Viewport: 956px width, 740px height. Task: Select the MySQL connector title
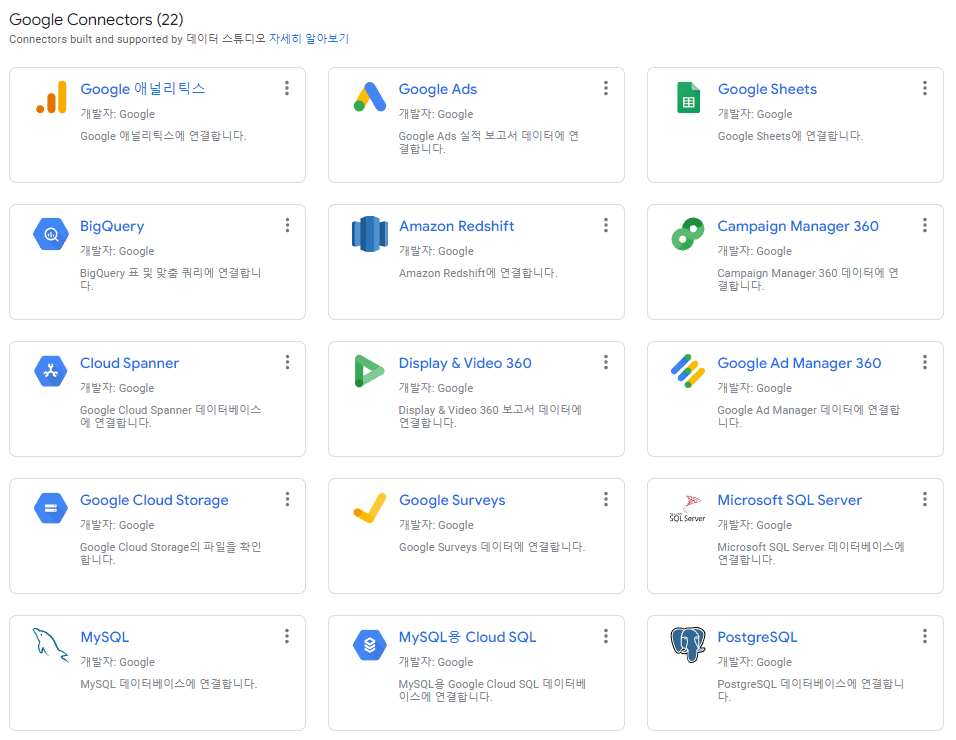tap(105, 637)
